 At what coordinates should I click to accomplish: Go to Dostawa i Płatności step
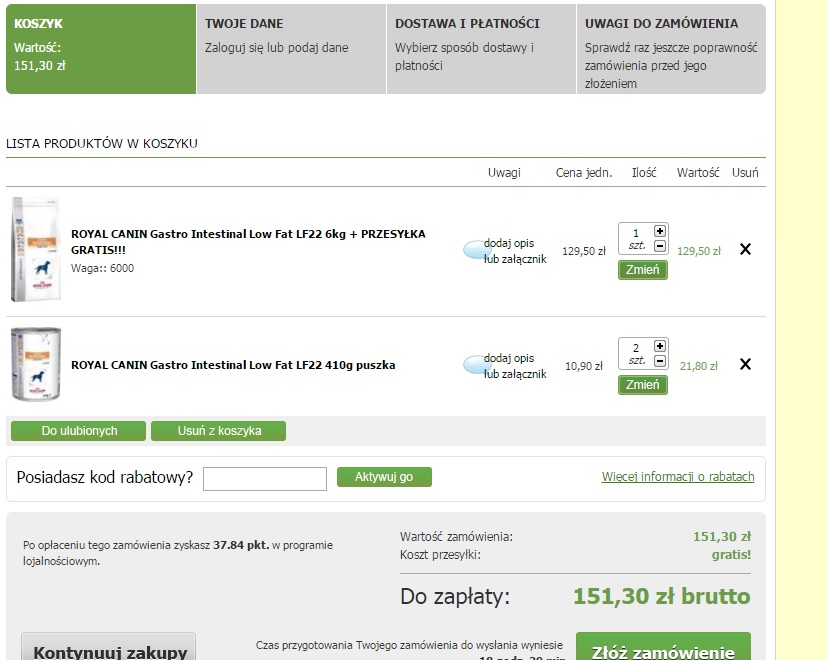pyautogui.click(x=480, y=48)
